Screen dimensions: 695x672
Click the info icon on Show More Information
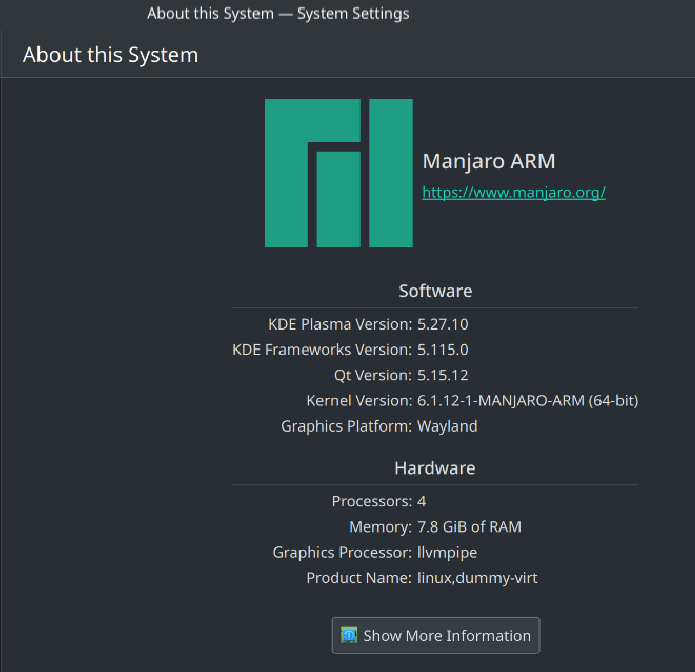coord(349,635)
